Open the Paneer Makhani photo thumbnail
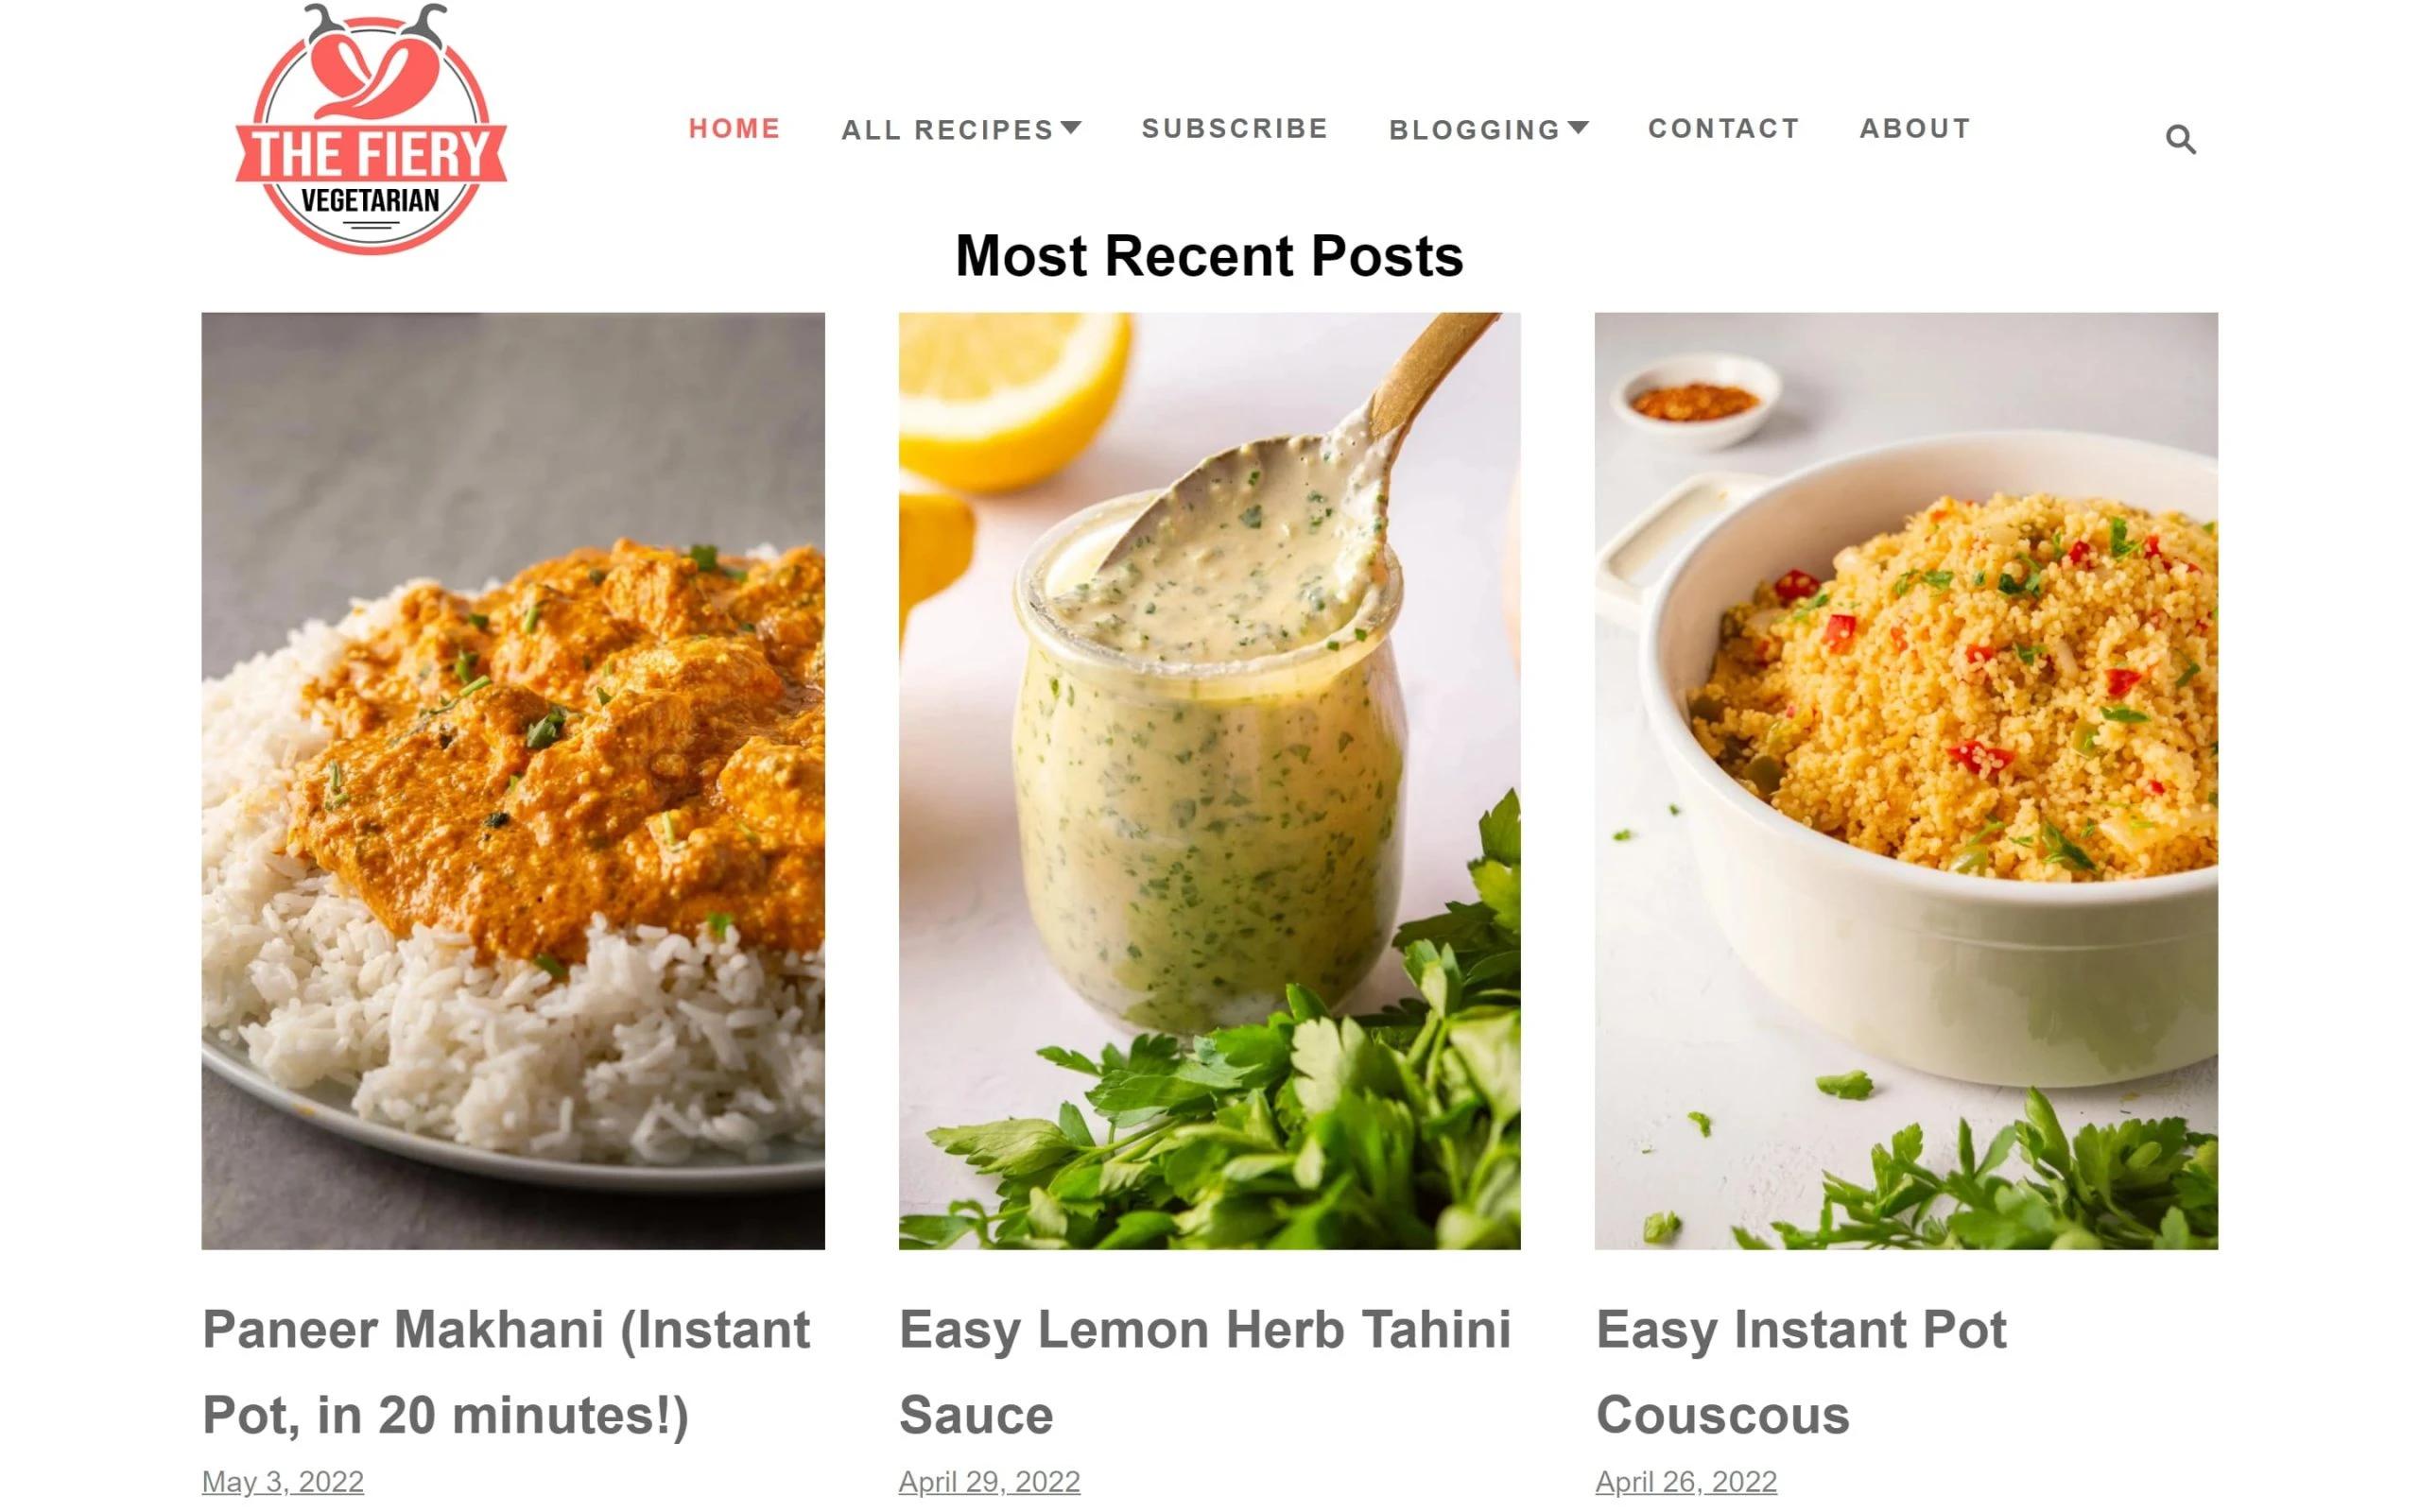This screenshot has height=1512, width=2420. click(x=513, y=781)
